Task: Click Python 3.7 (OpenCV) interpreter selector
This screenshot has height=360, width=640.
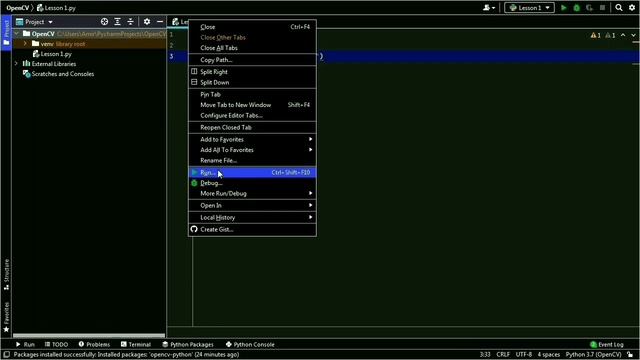Action: point(593,354)
